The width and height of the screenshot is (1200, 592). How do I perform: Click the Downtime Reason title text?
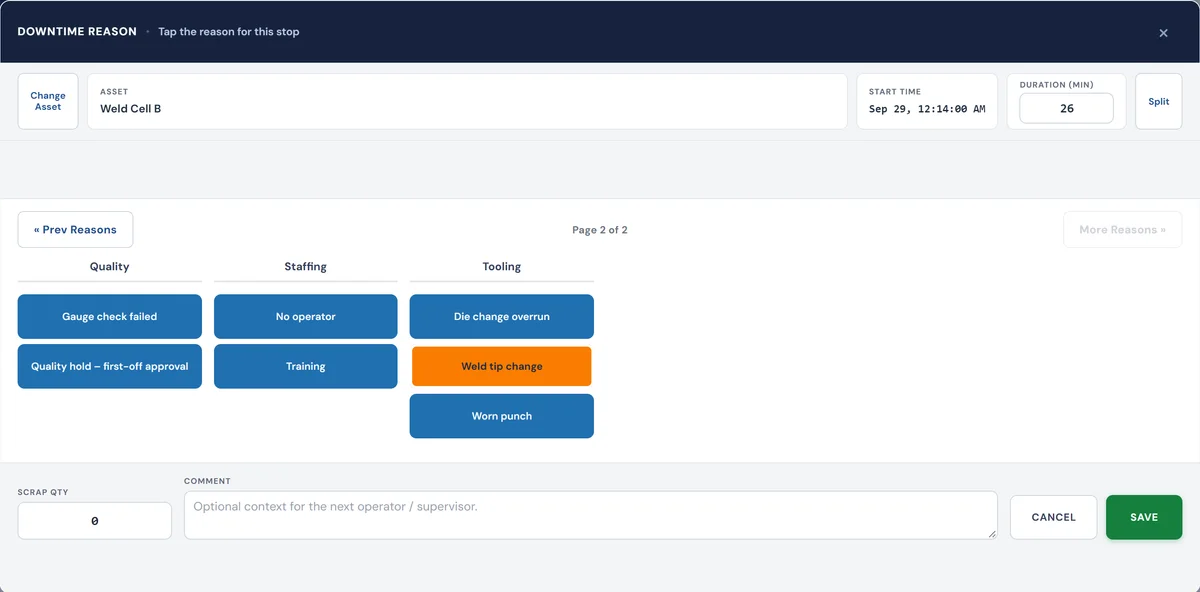tap(77, 32)
